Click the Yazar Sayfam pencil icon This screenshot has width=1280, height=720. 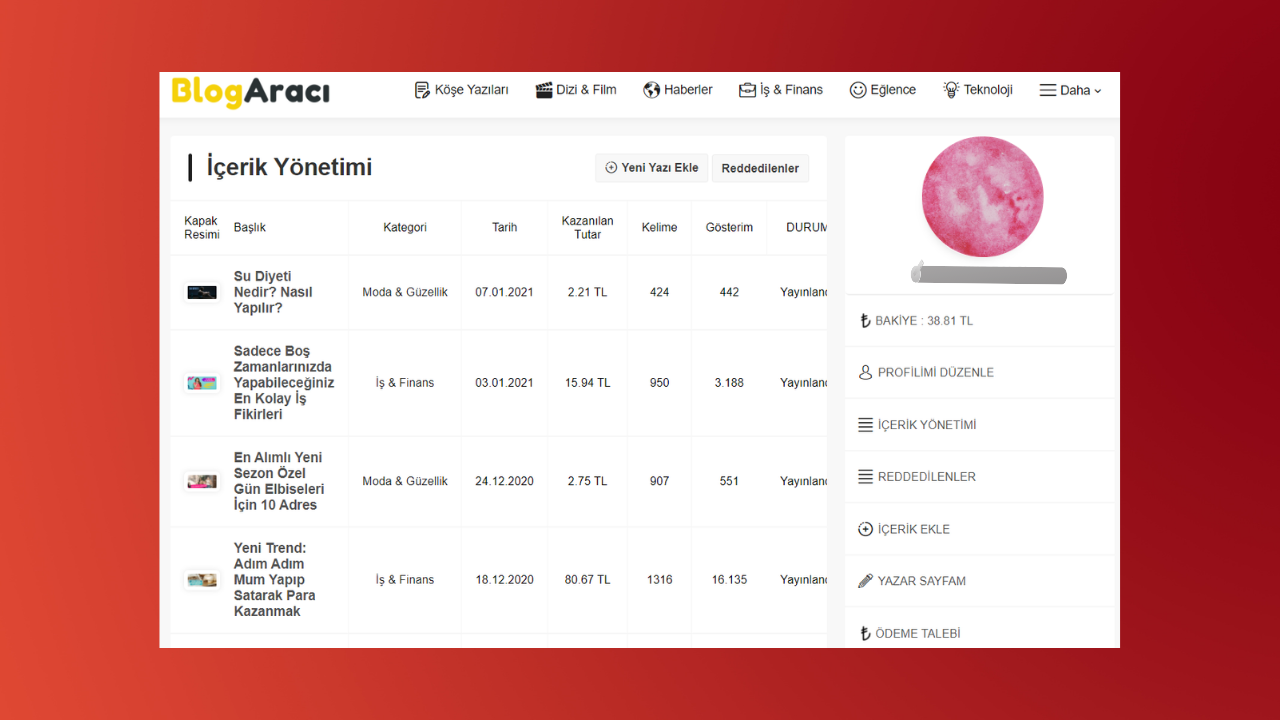[865, 581]
